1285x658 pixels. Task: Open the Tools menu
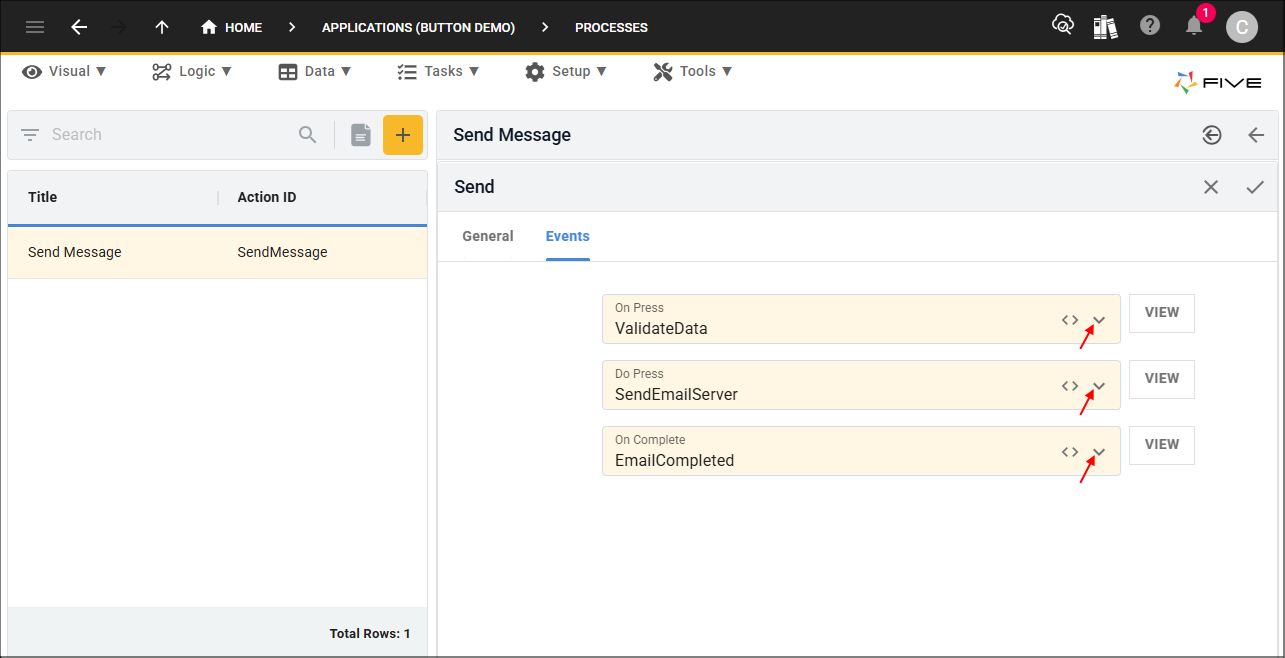coord(693,71)
